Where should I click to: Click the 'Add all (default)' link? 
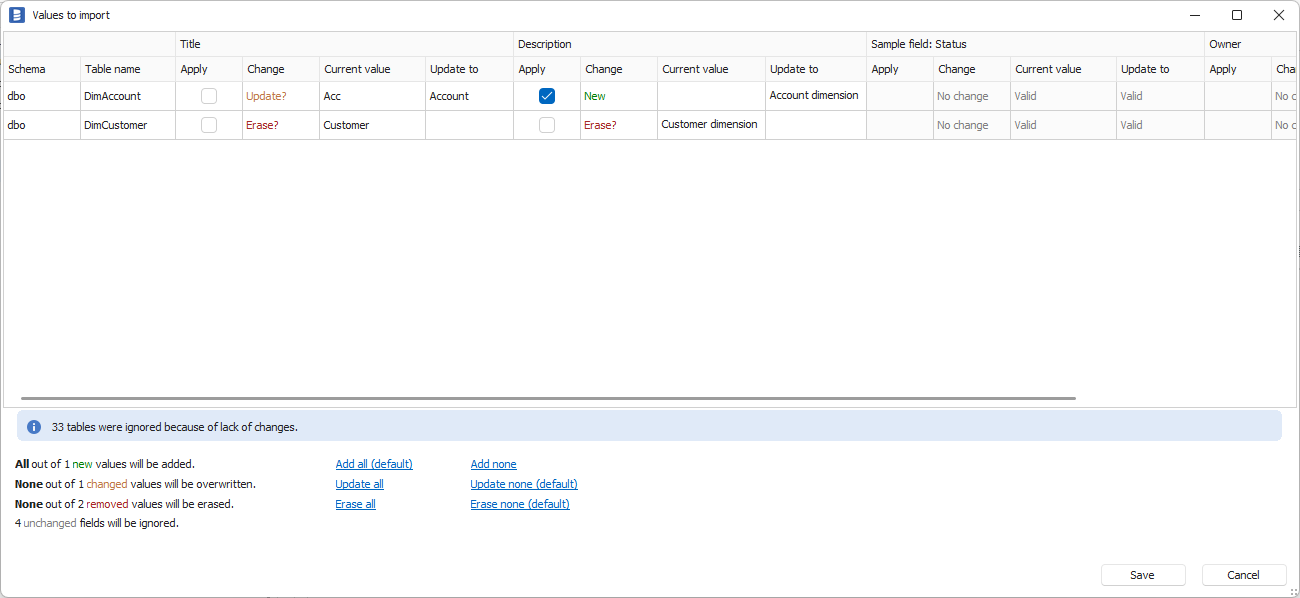pos(374,464)
